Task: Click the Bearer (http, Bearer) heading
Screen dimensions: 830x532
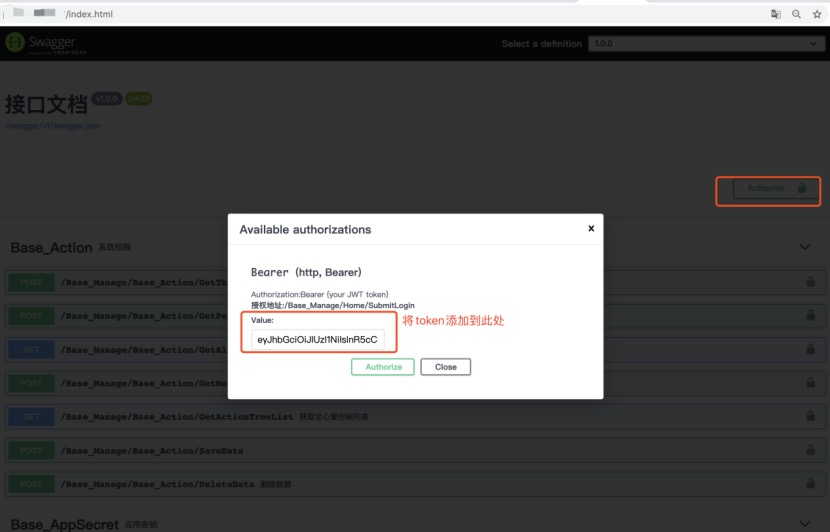Action: click(306, 272)
